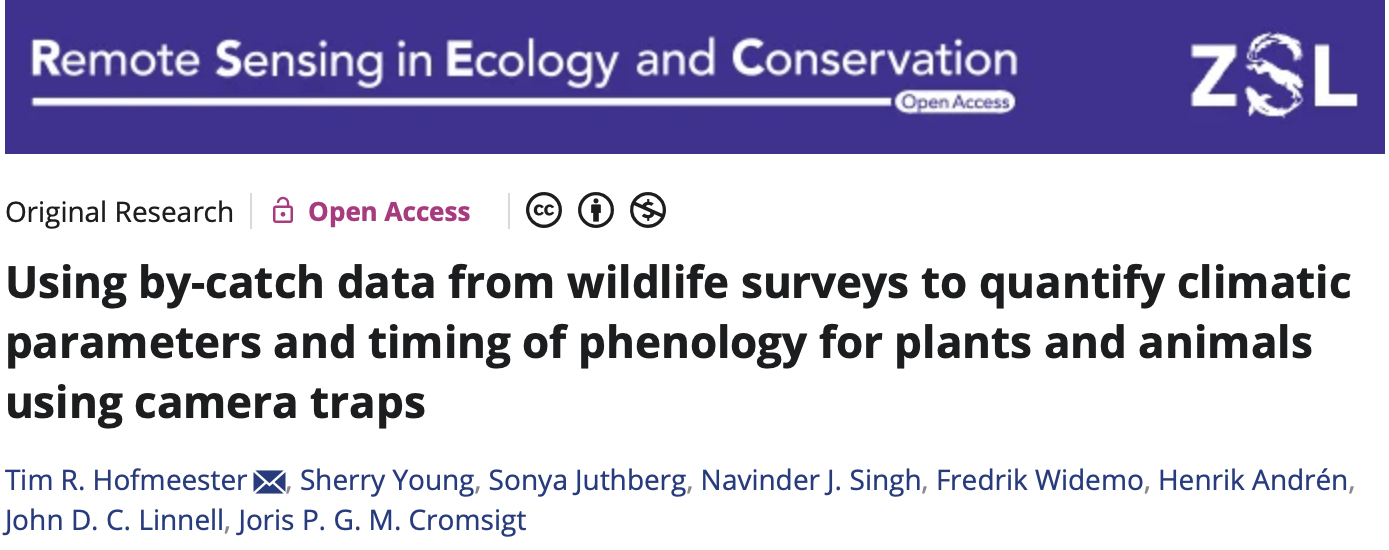
Task: Click the envelope email icon beside Hofmeester
Action: pyautogui.click(x=270, y=482)
